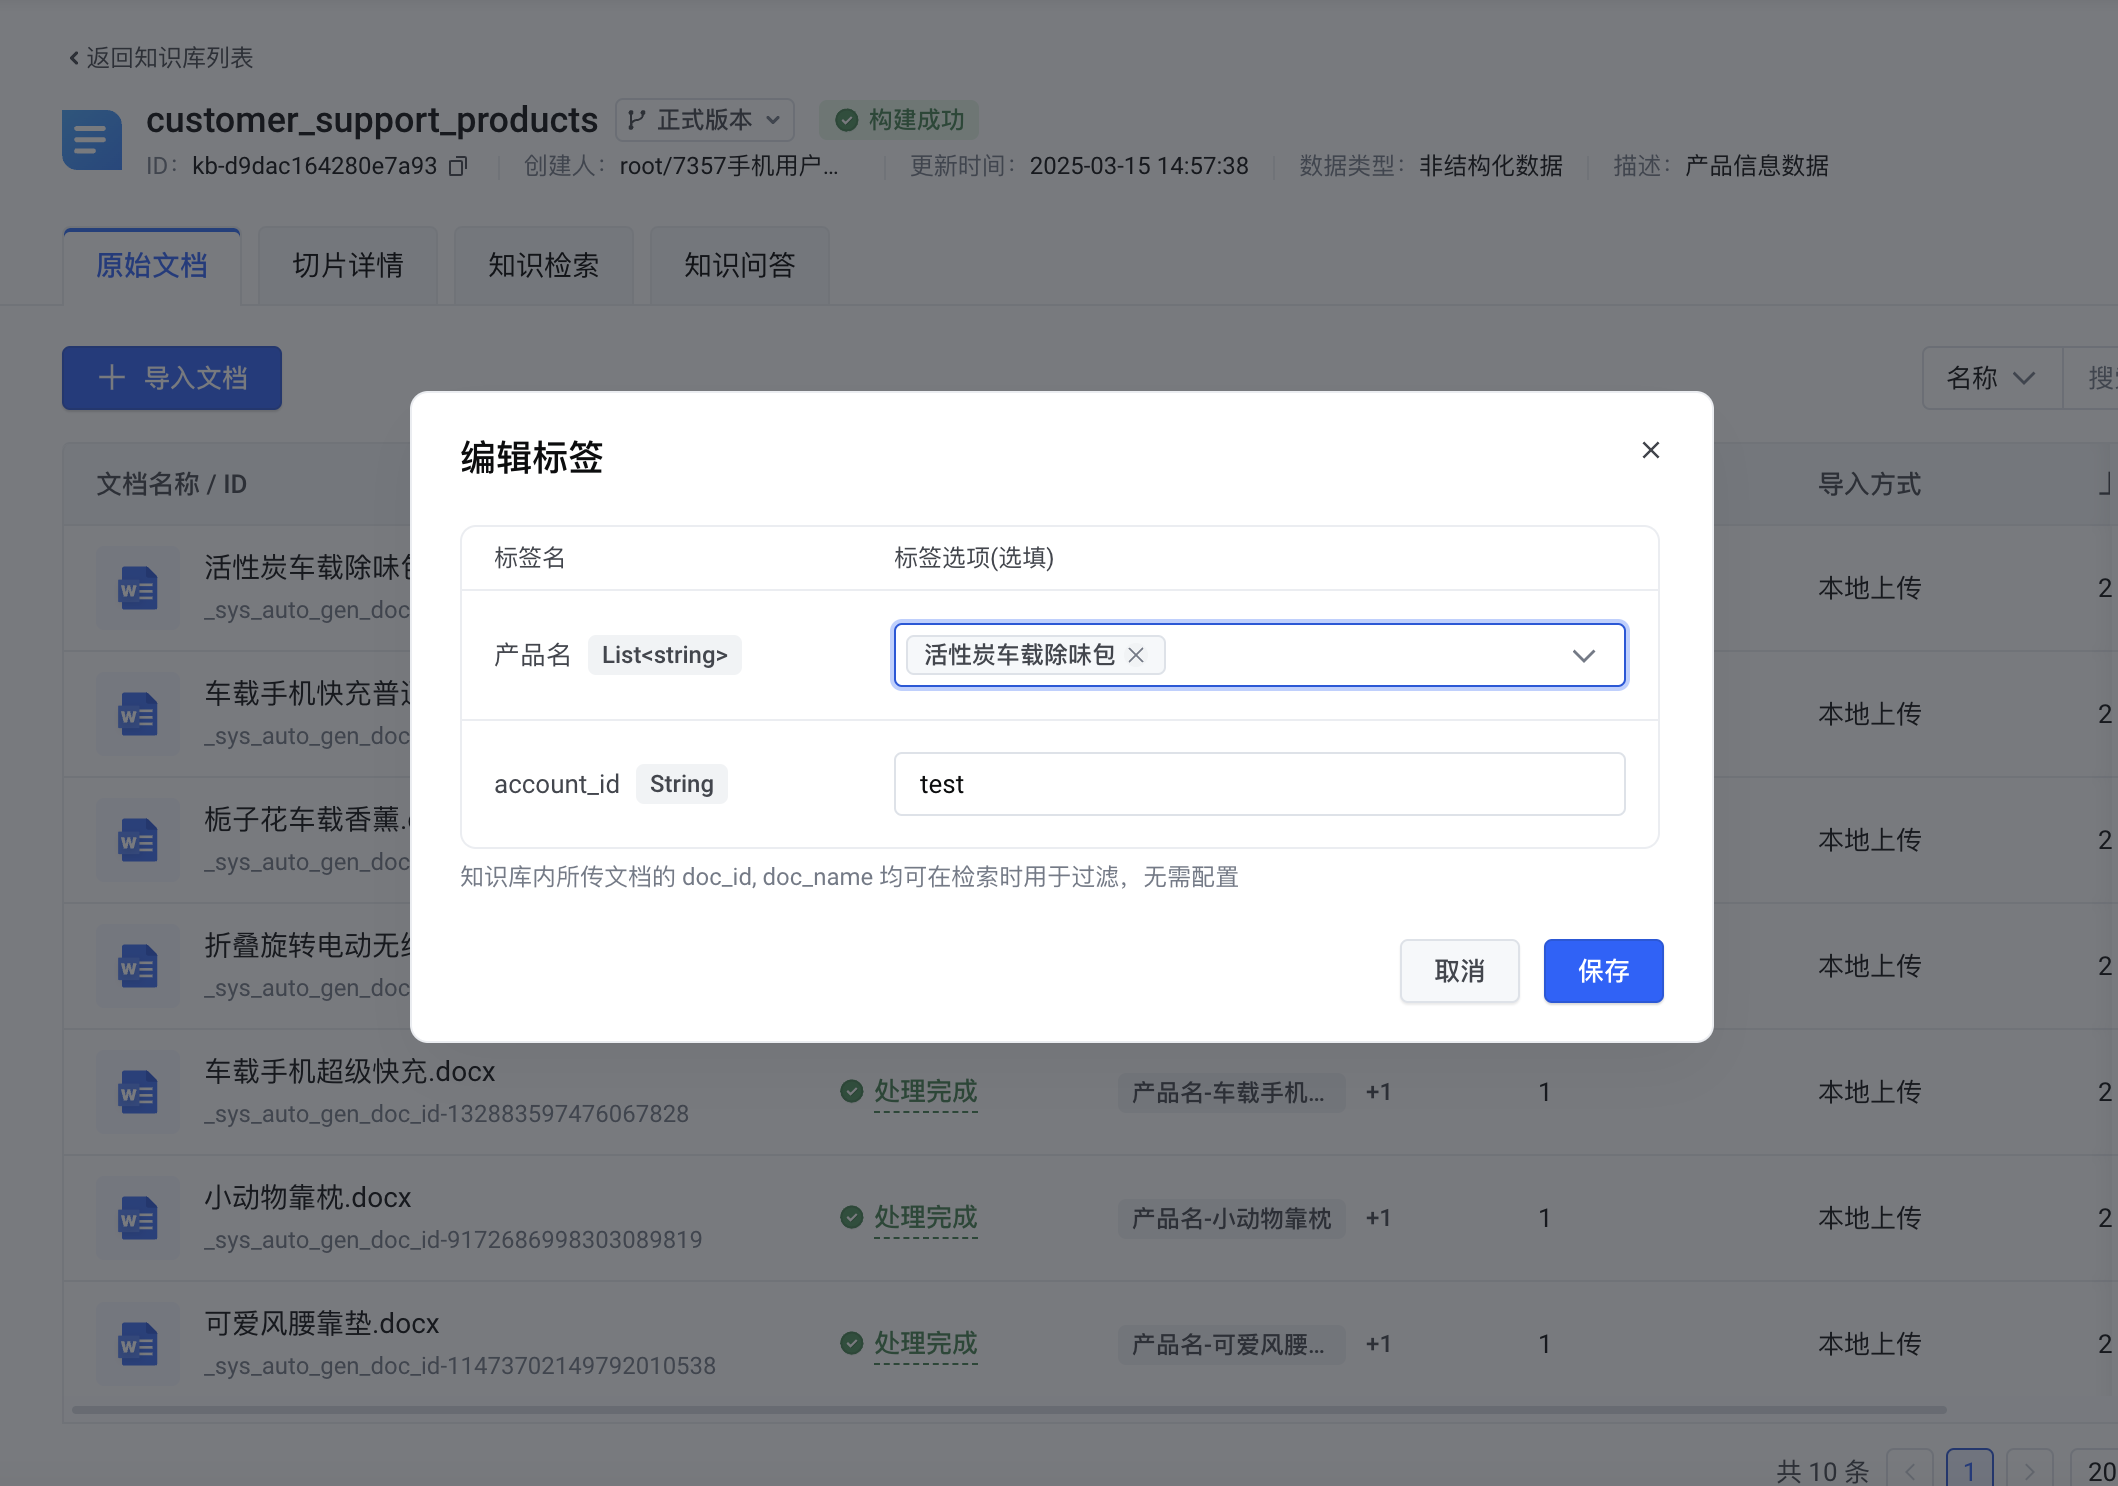Click the 保存 button
The height and width of the screenshot is (1486, 2118).
click(1603, 970)
